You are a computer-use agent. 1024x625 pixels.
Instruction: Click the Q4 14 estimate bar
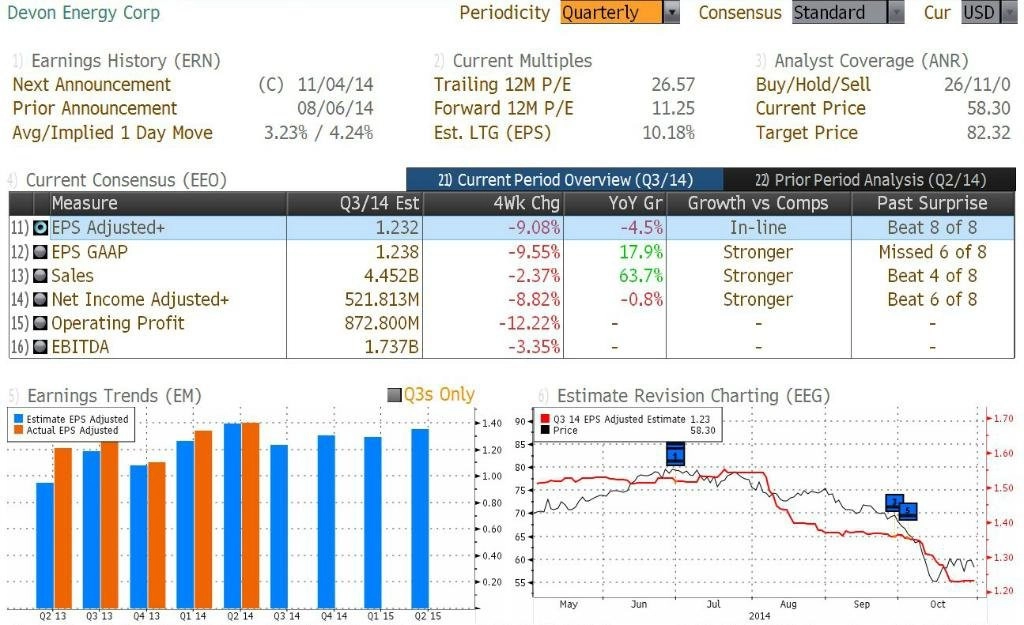point(326,522)
